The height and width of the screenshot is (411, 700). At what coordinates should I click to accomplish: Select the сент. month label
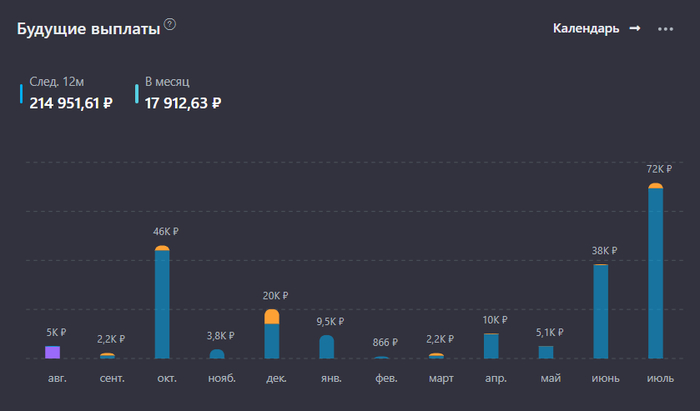tap(107, 378)
